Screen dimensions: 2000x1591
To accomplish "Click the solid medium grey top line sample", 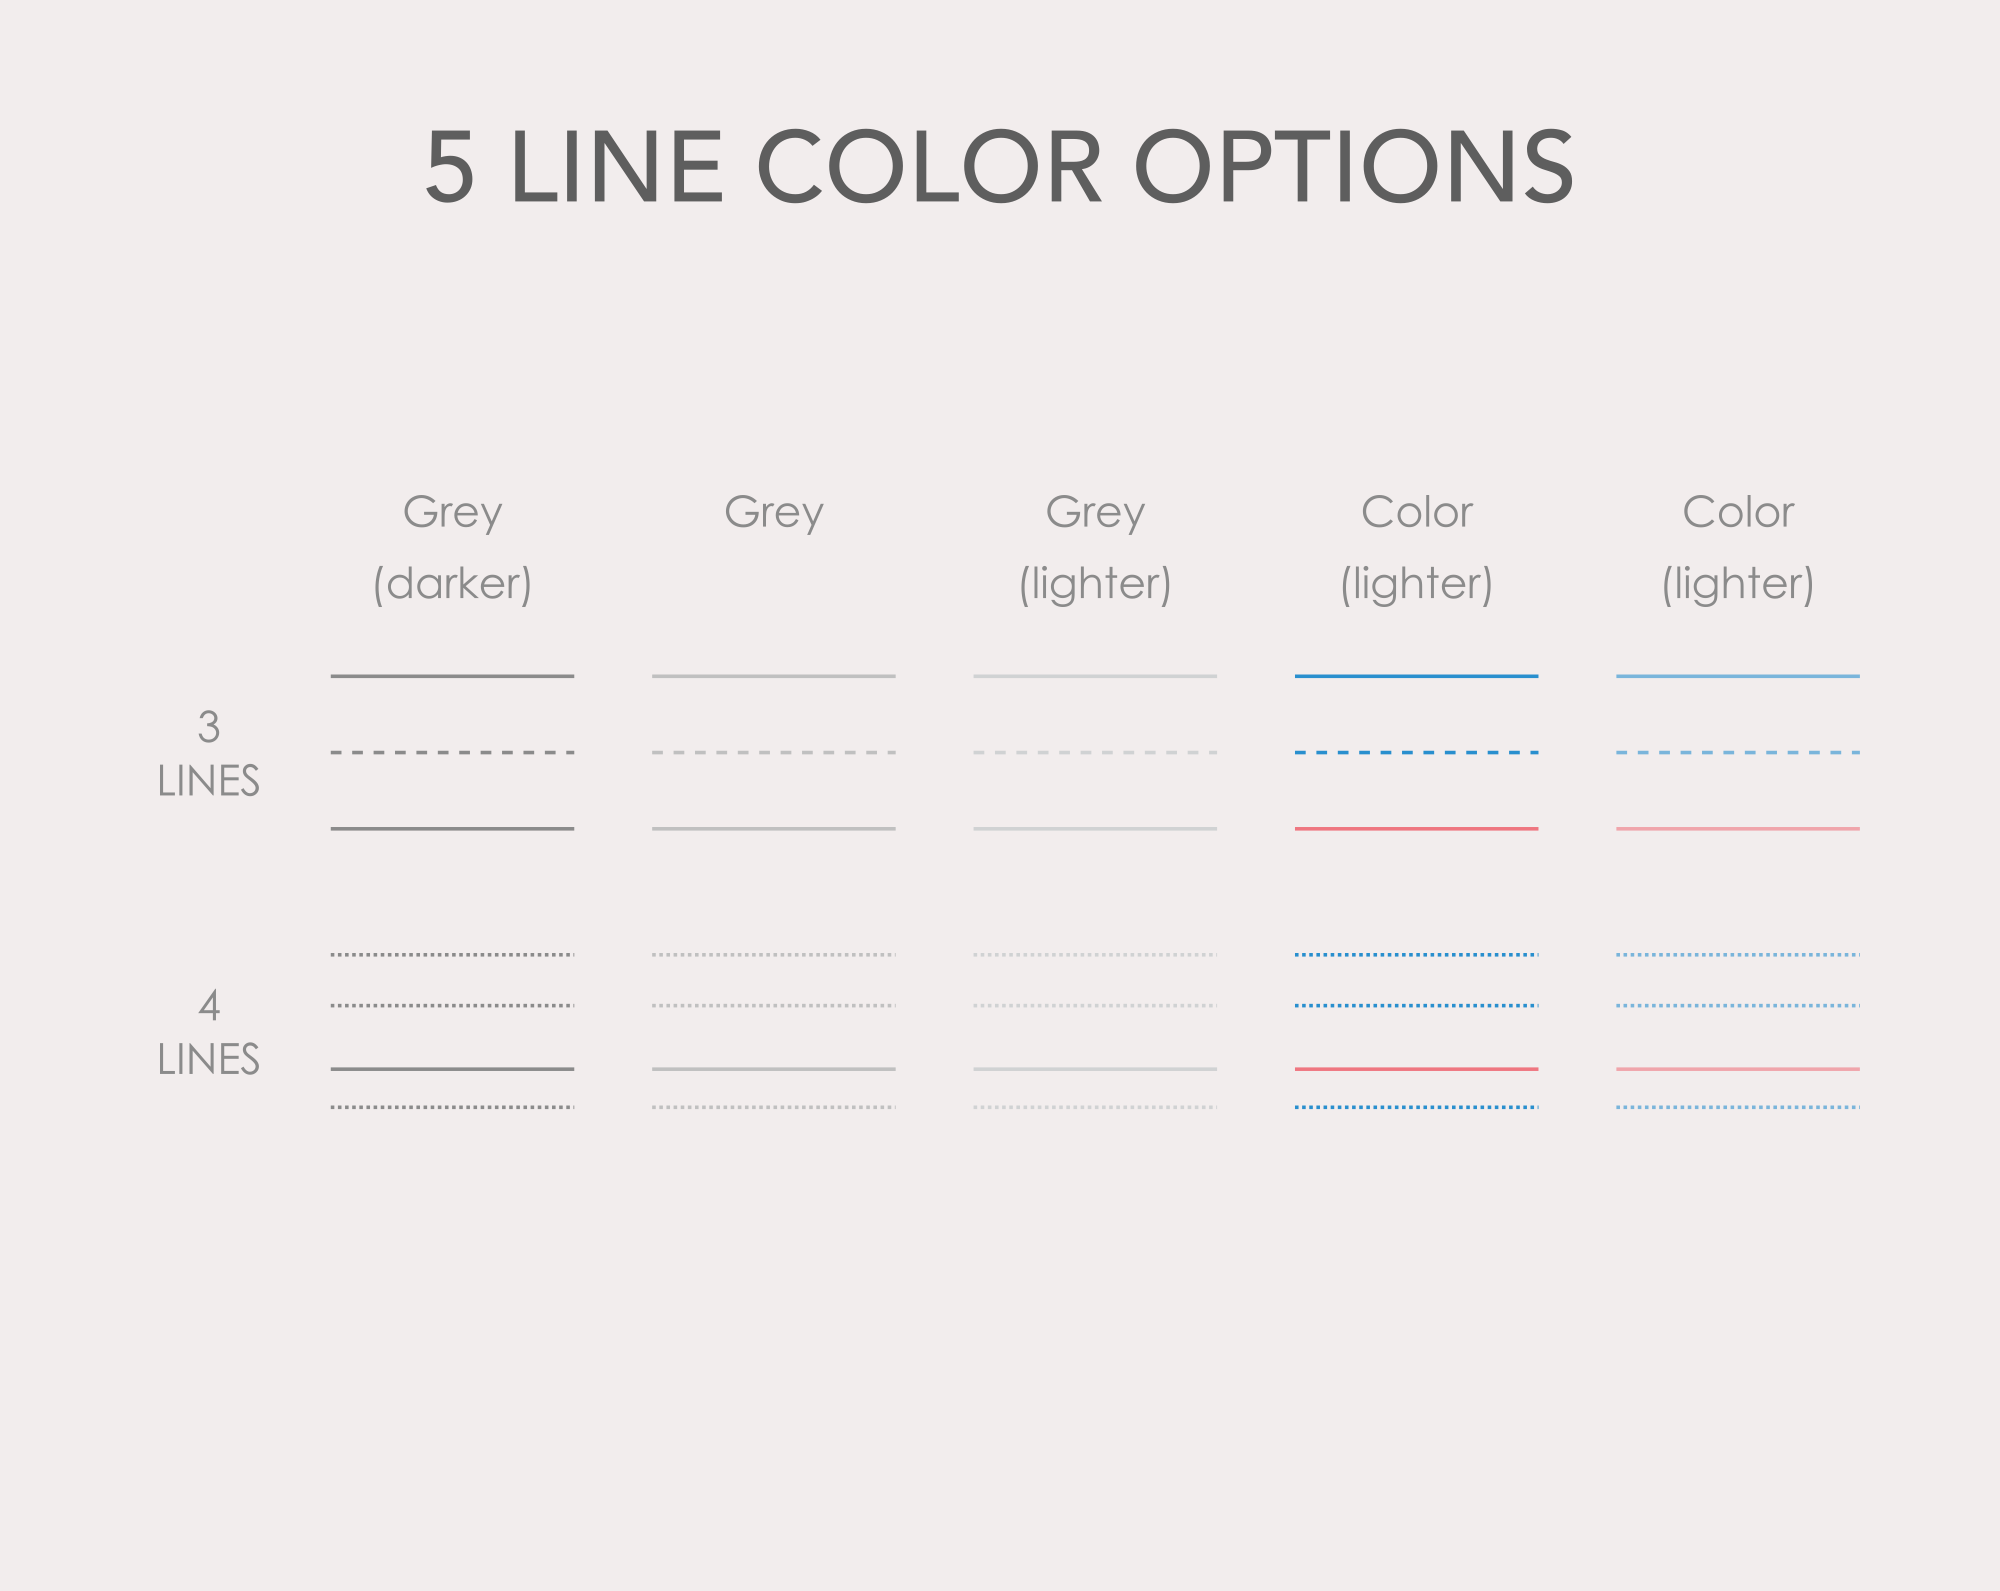I will pyautogui.click(x=774, y=676).
